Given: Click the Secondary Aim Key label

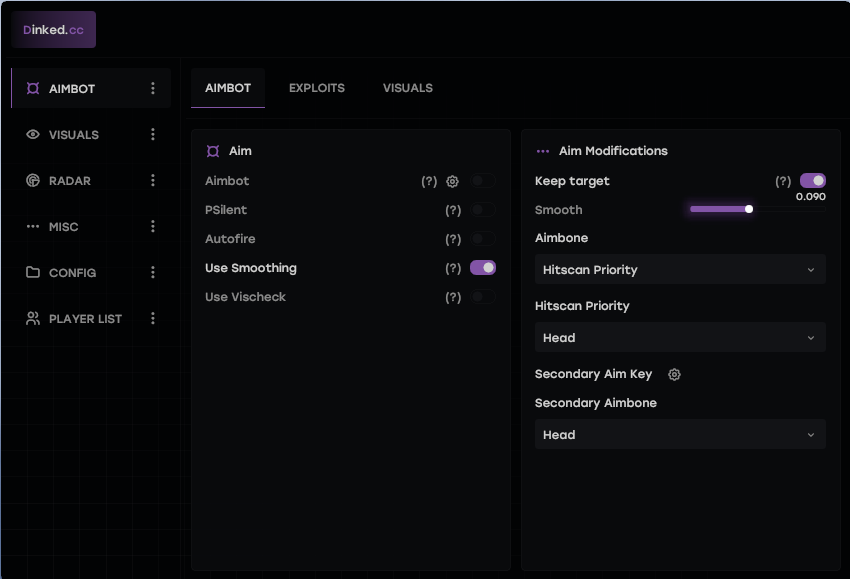Looking at the screenshot, I should coord(593,374).
